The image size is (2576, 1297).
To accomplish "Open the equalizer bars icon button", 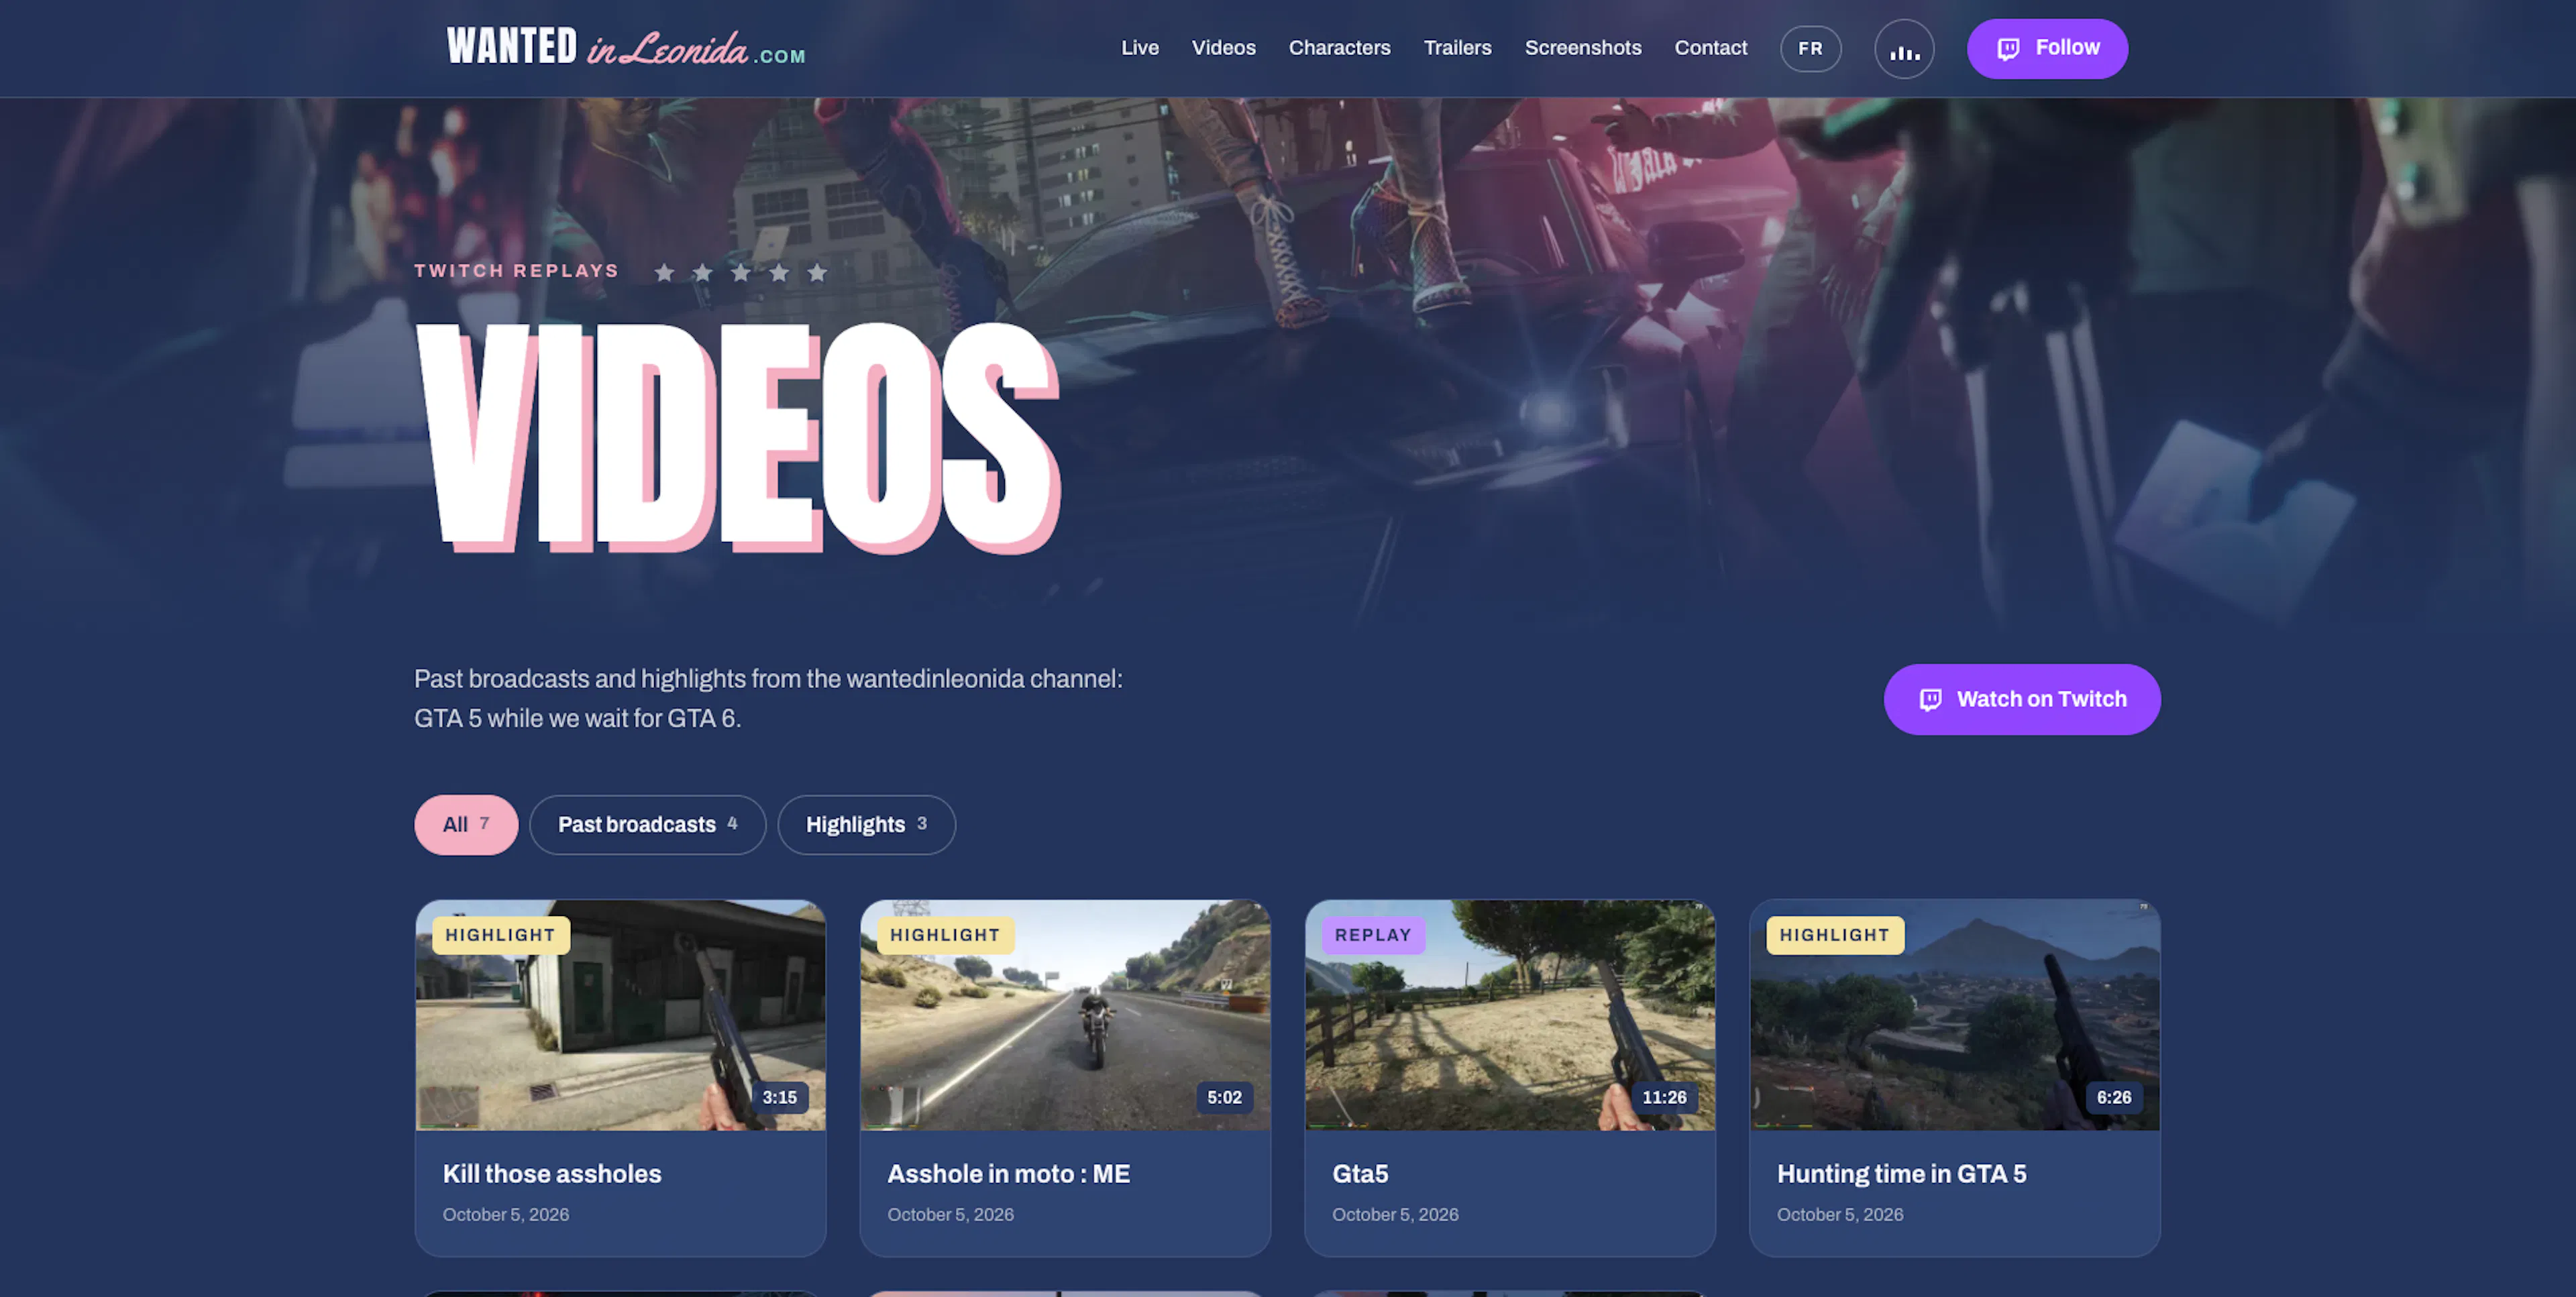I will tap(1904, 49).
